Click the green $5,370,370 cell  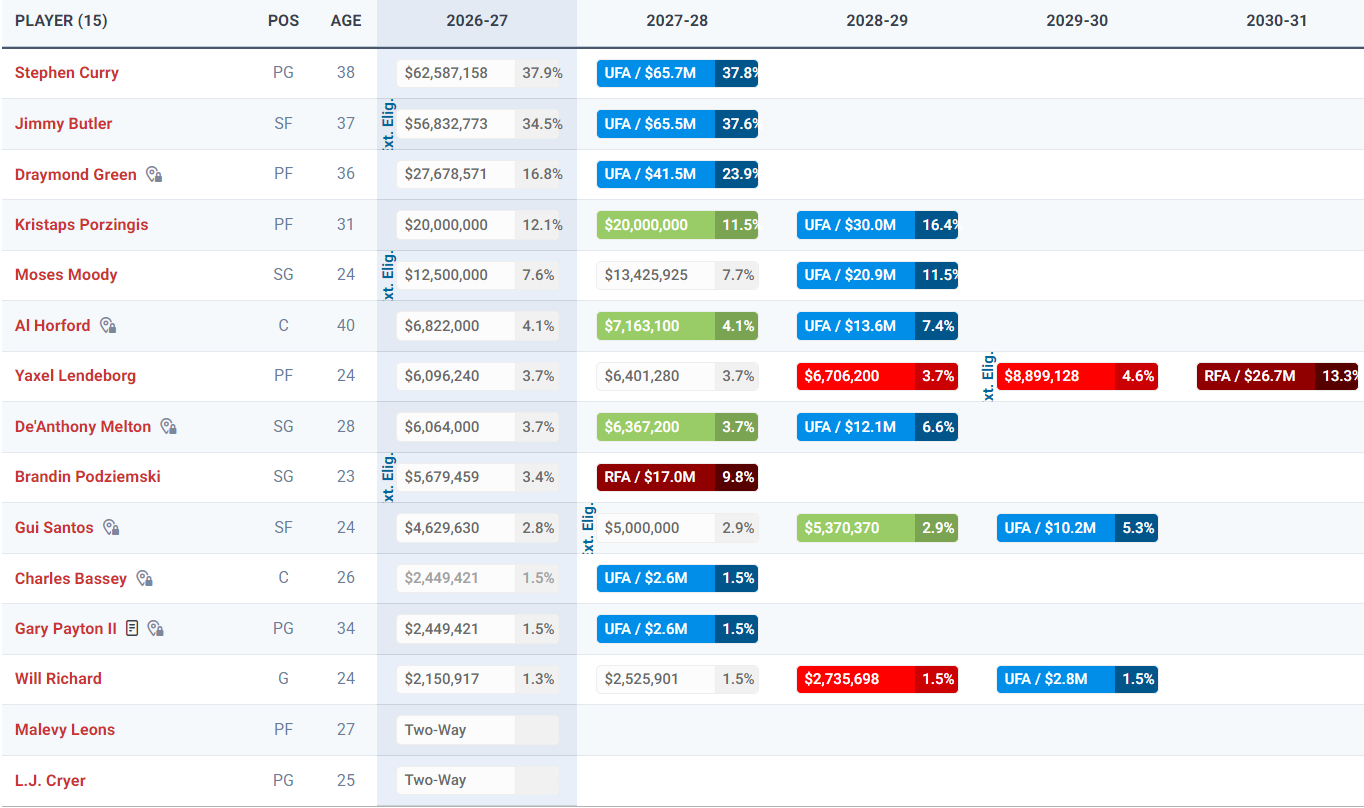pos(877,528)
